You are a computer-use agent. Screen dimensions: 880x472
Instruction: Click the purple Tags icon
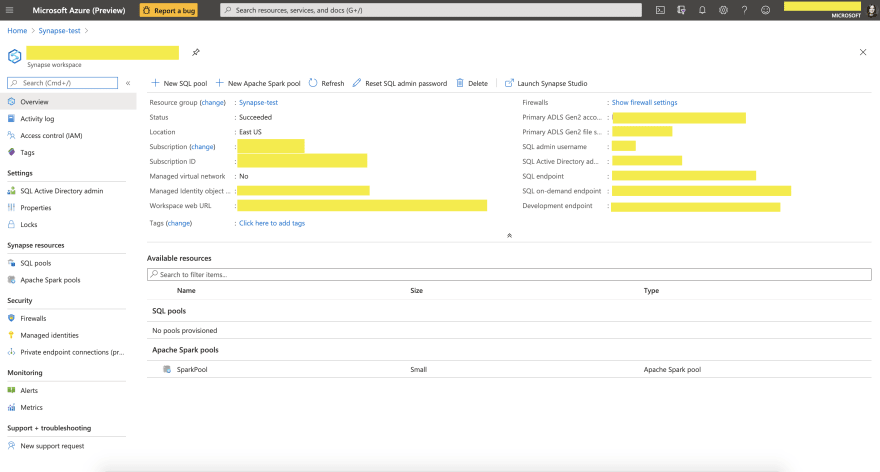tap(11, 152)
